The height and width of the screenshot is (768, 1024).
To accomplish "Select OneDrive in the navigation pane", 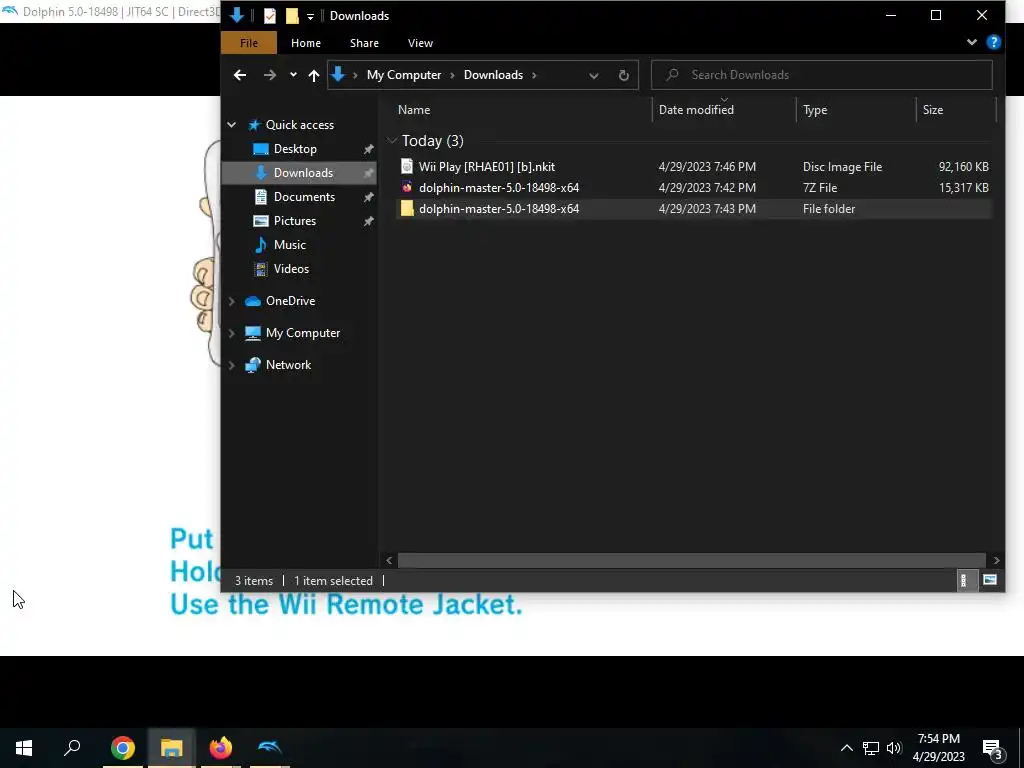I will click(x=290, y=301).
